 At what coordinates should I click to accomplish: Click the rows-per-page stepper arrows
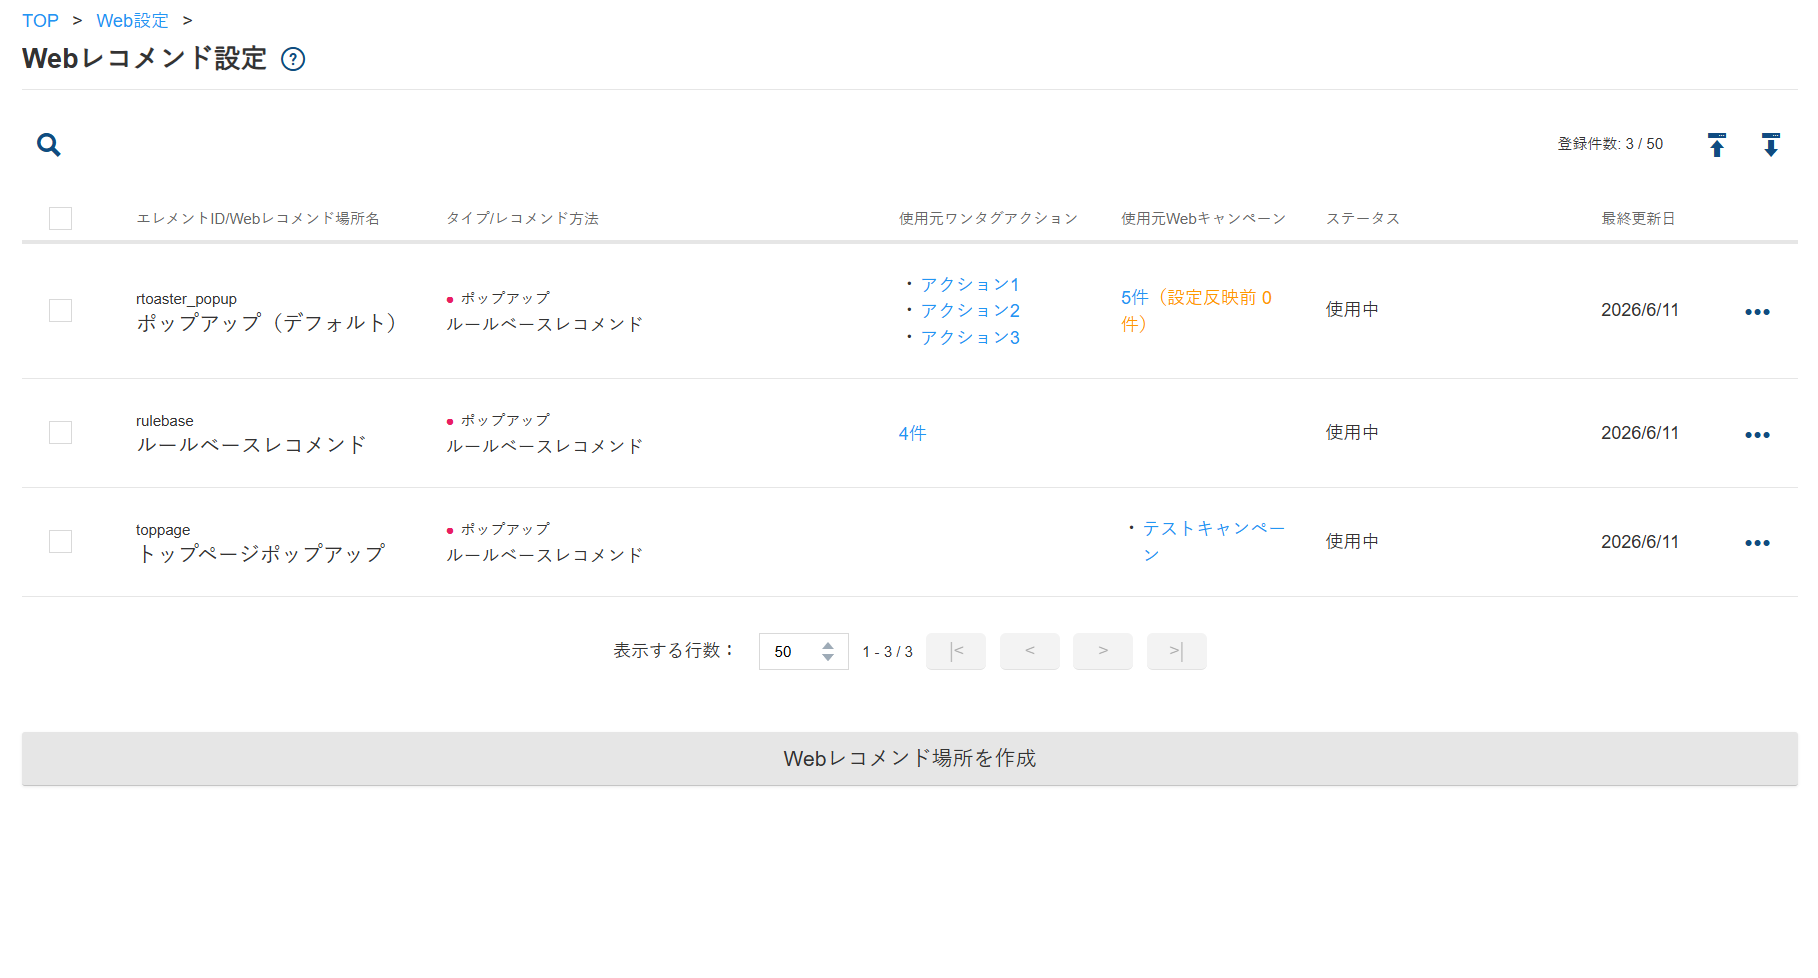pos(828,651)
